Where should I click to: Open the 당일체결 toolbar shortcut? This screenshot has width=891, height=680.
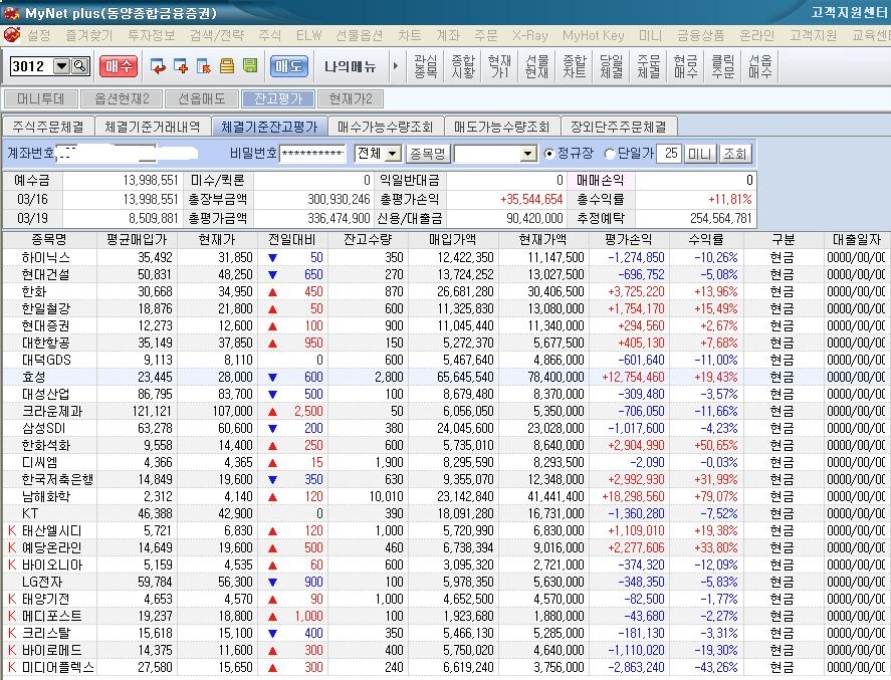611,66
